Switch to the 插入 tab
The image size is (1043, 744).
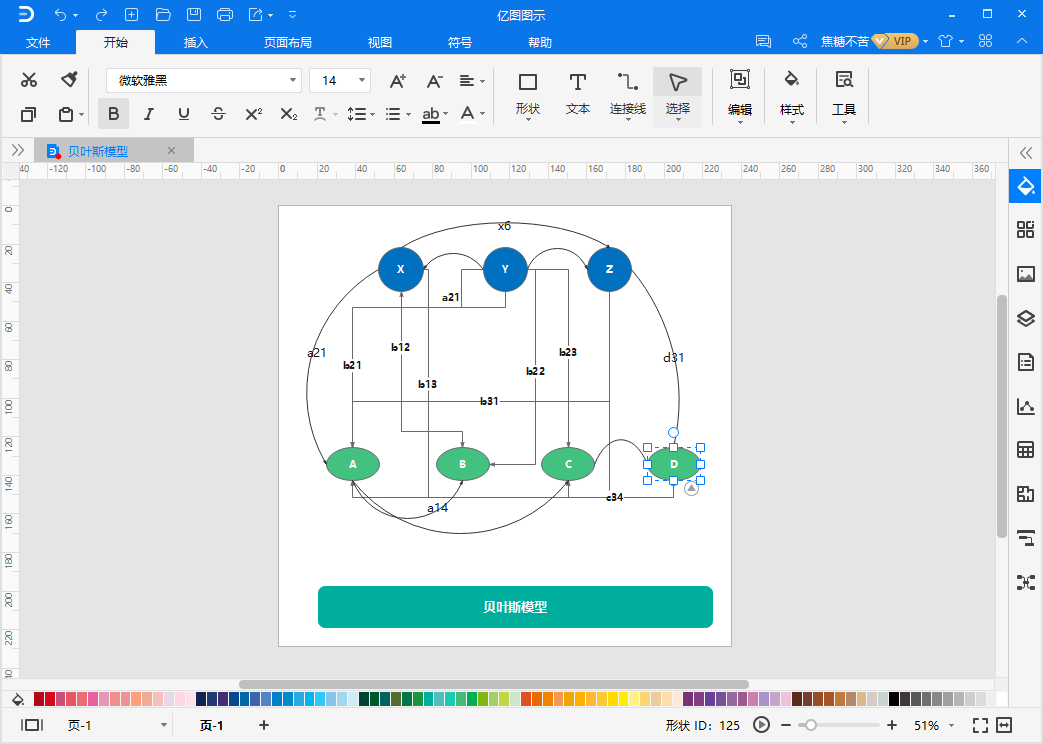coord(196,42)
